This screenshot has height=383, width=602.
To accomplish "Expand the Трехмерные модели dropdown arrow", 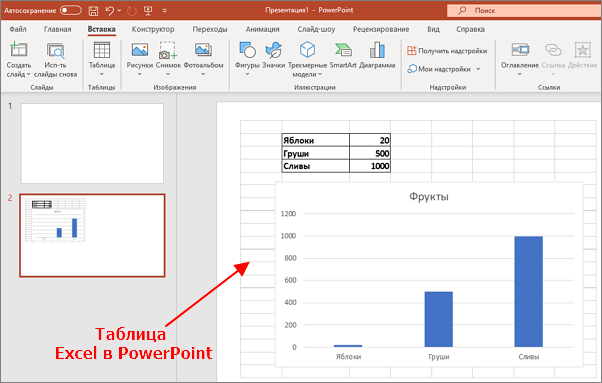I will (x=320, y=74).
